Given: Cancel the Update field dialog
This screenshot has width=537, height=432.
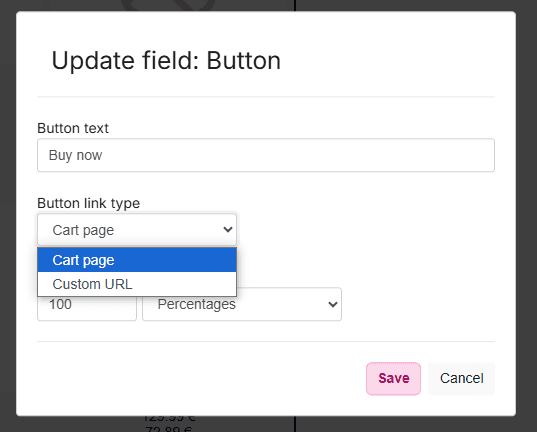Looking at the screenshot, I should (x=462, y=379).
